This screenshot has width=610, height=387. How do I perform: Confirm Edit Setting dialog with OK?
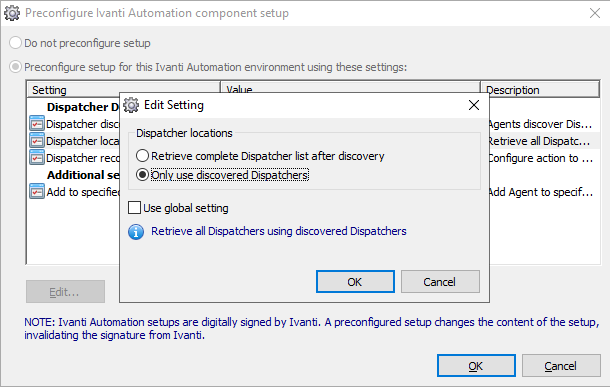coord(355,282)
